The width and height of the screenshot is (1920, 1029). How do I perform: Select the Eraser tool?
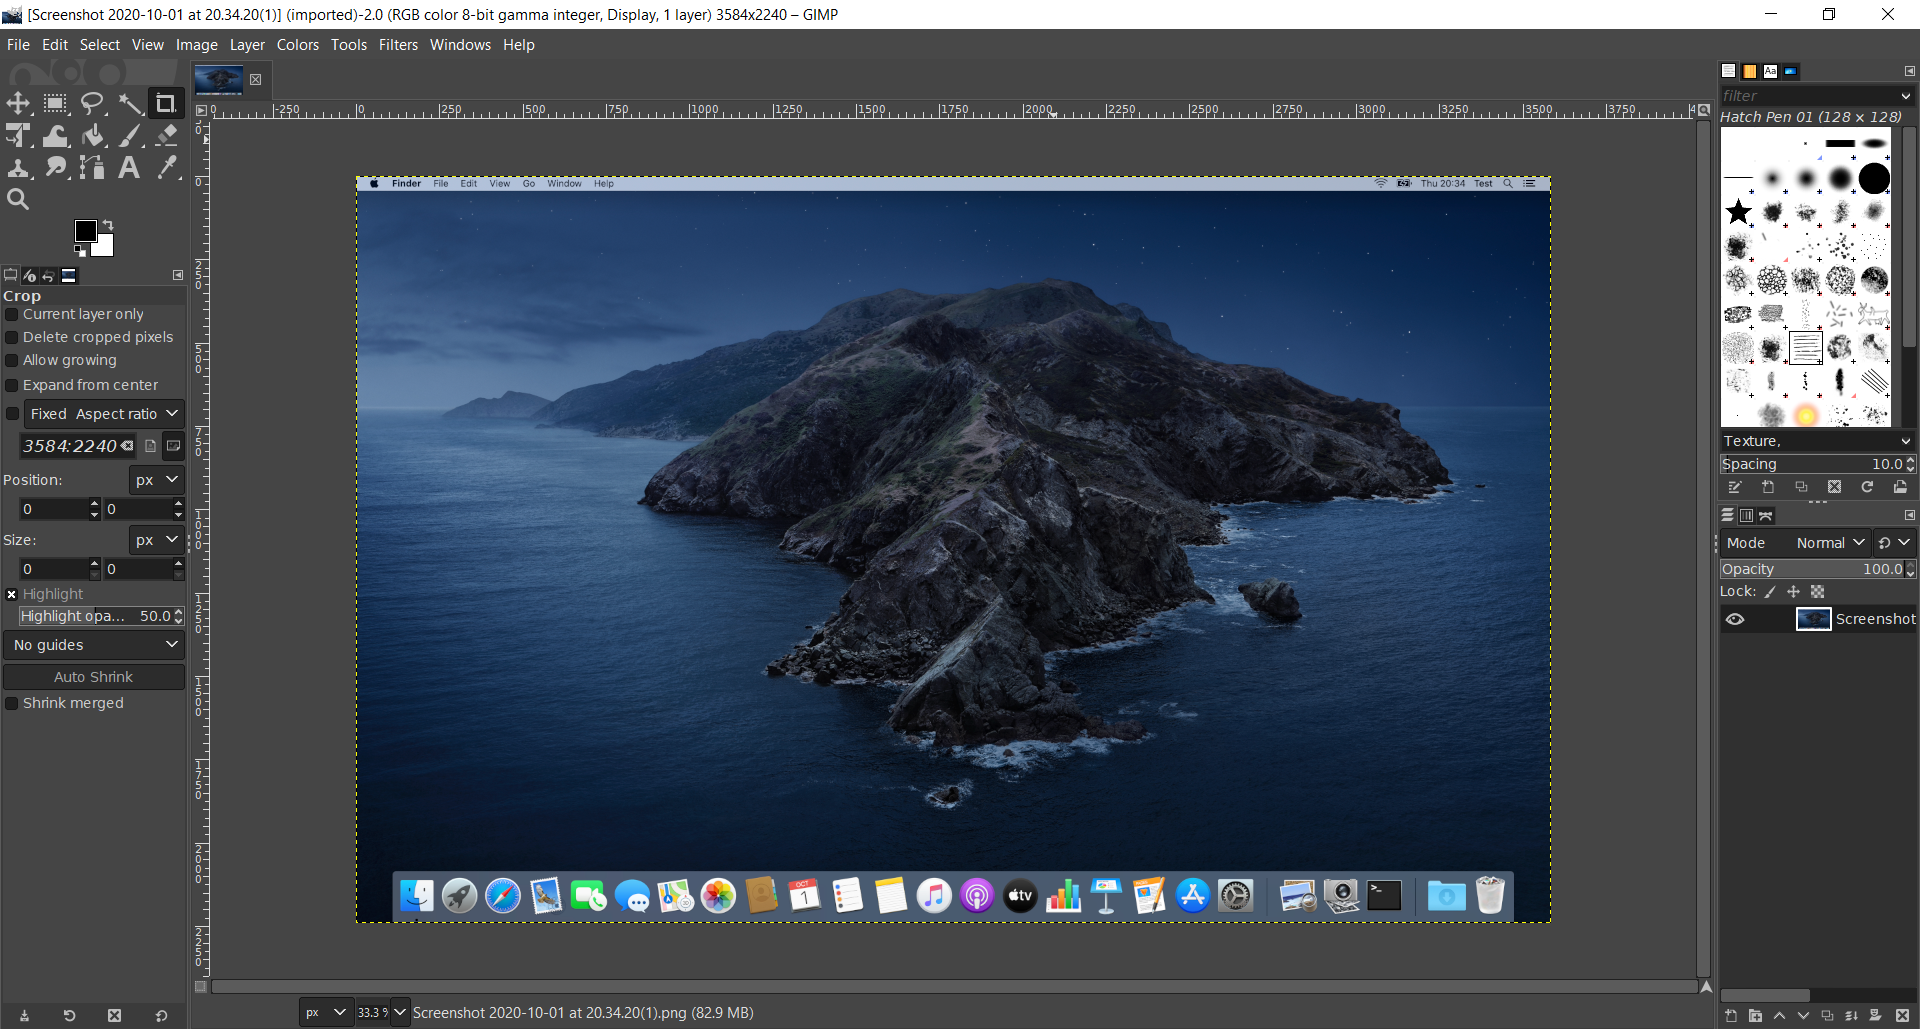click(x=167, y=135)
